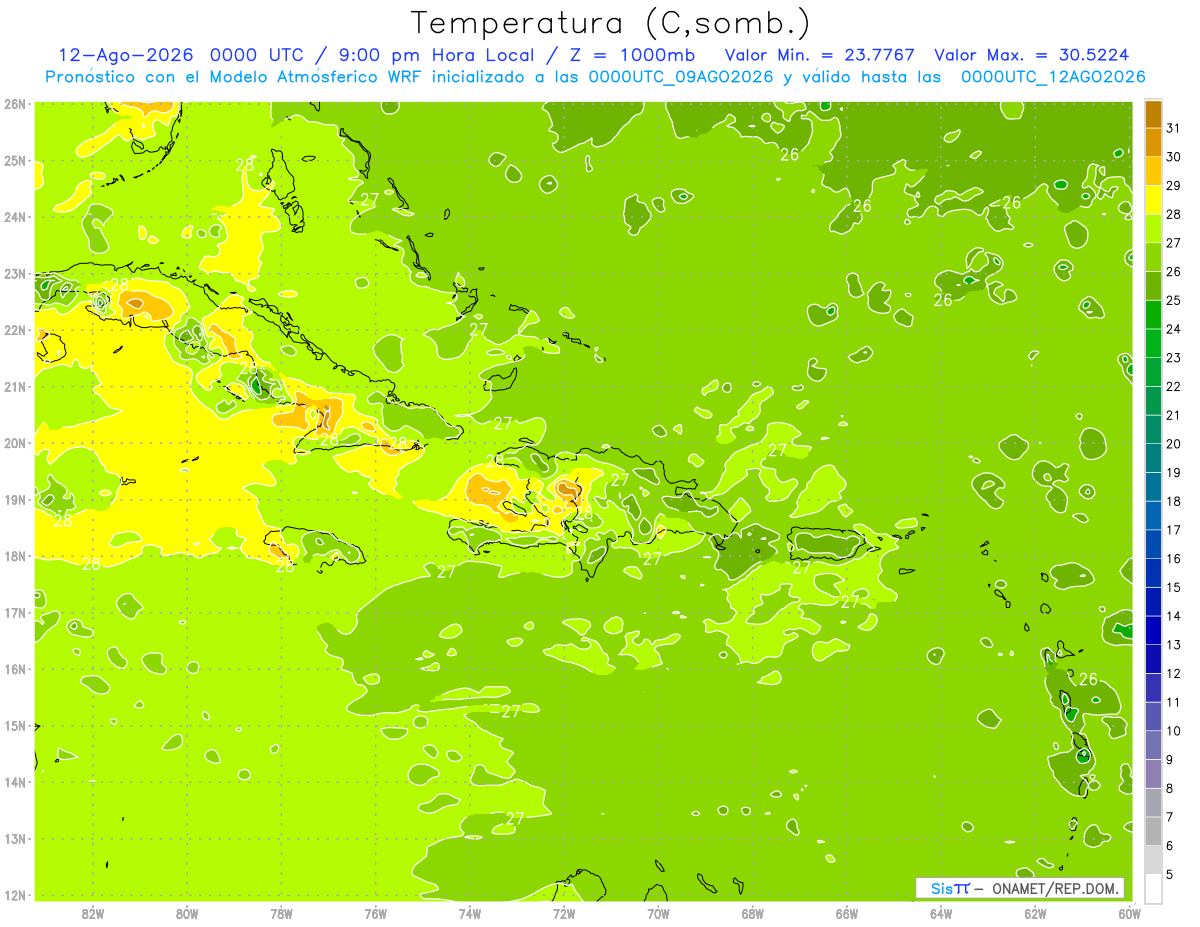Click the colorbar legend label '5'
Image resolution: width=1200 pixels, height=927 pixels.
(1169, 874)
